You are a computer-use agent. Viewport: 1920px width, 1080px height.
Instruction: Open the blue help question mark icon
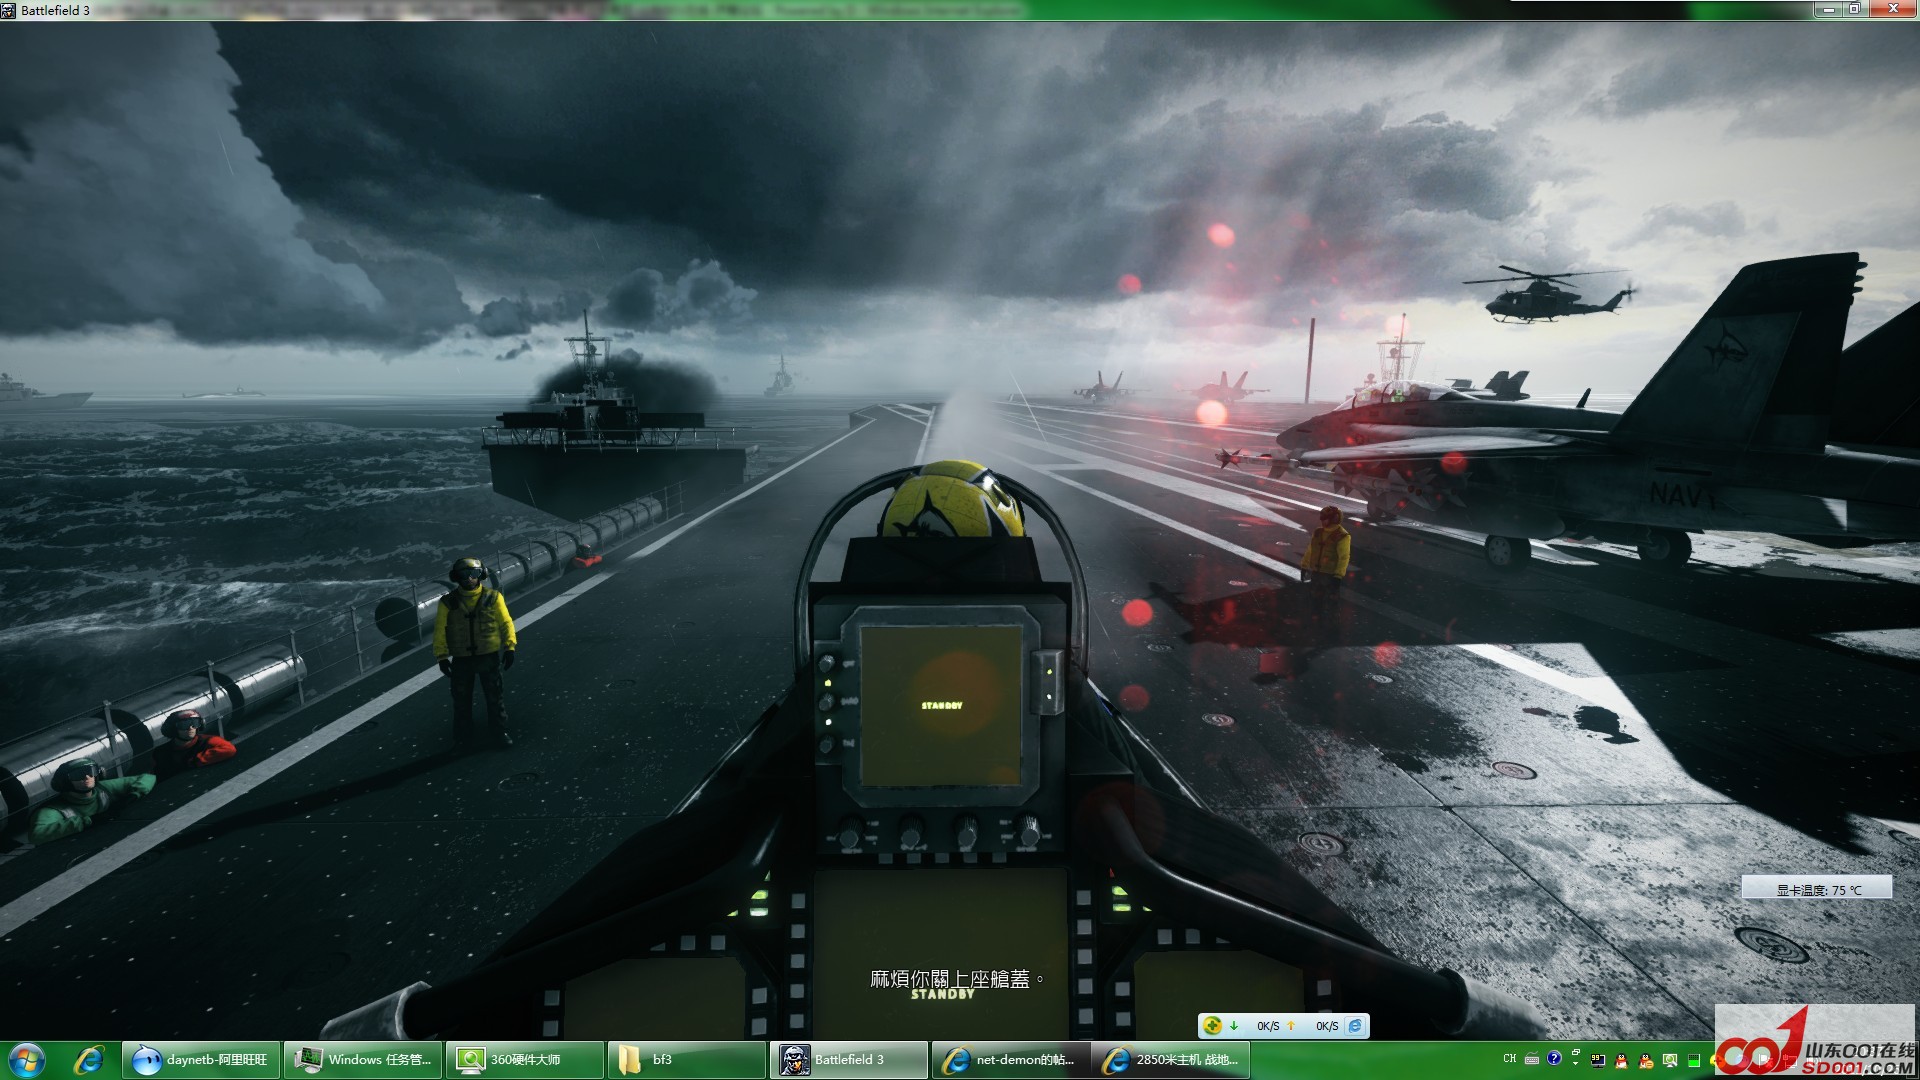[1554, 1058]
